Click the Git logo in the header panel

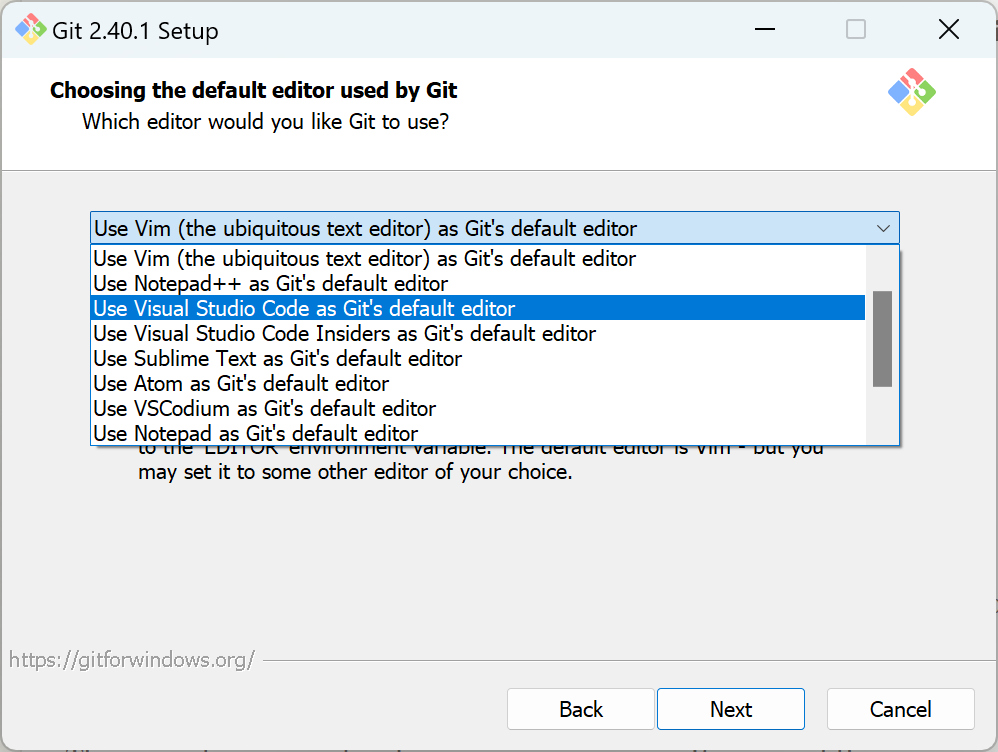(x=911, y=92)
